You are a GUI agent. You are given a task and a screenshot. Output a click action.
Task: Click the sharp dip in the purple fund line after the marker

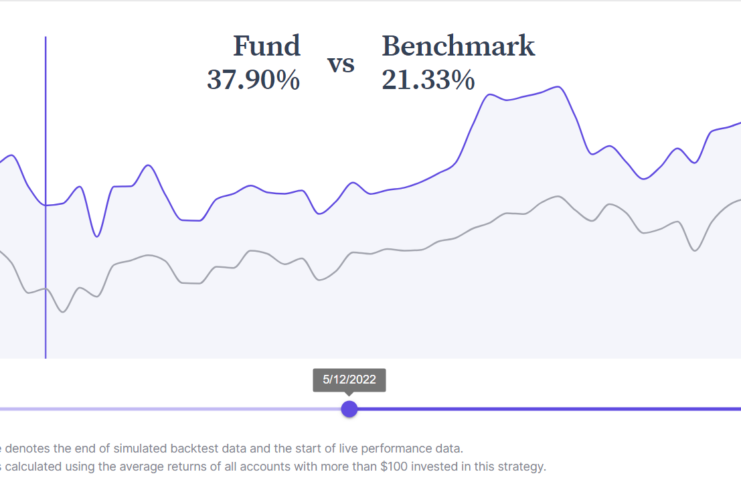[97, 236]
